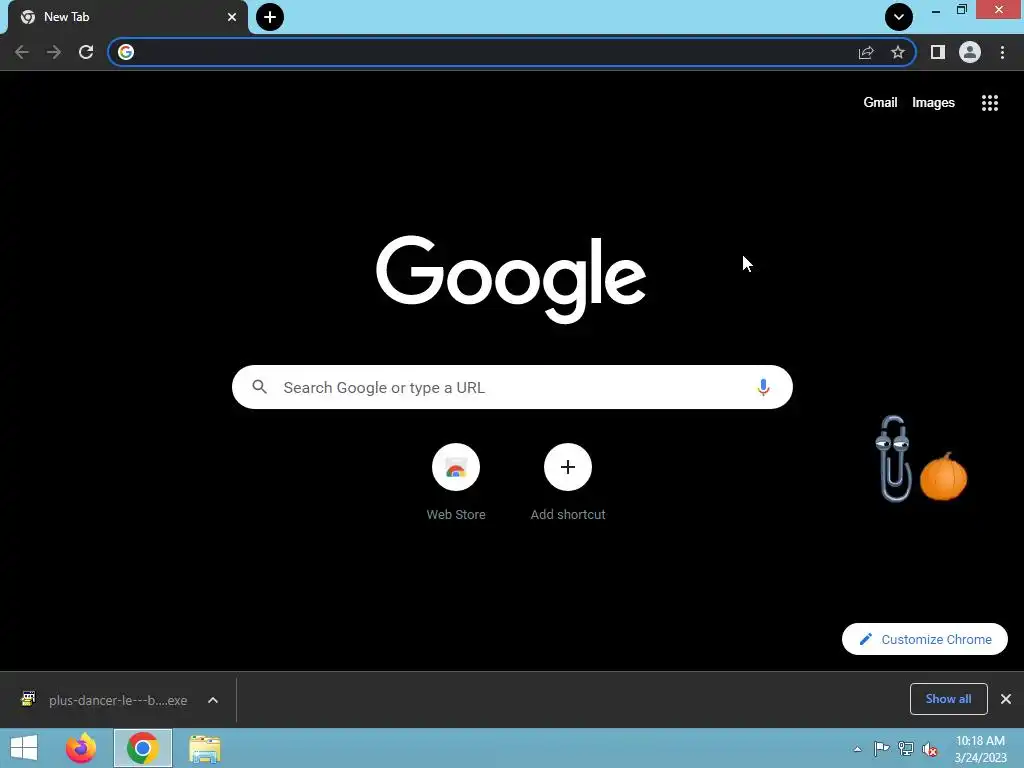Reload the current page

point(86,52)
